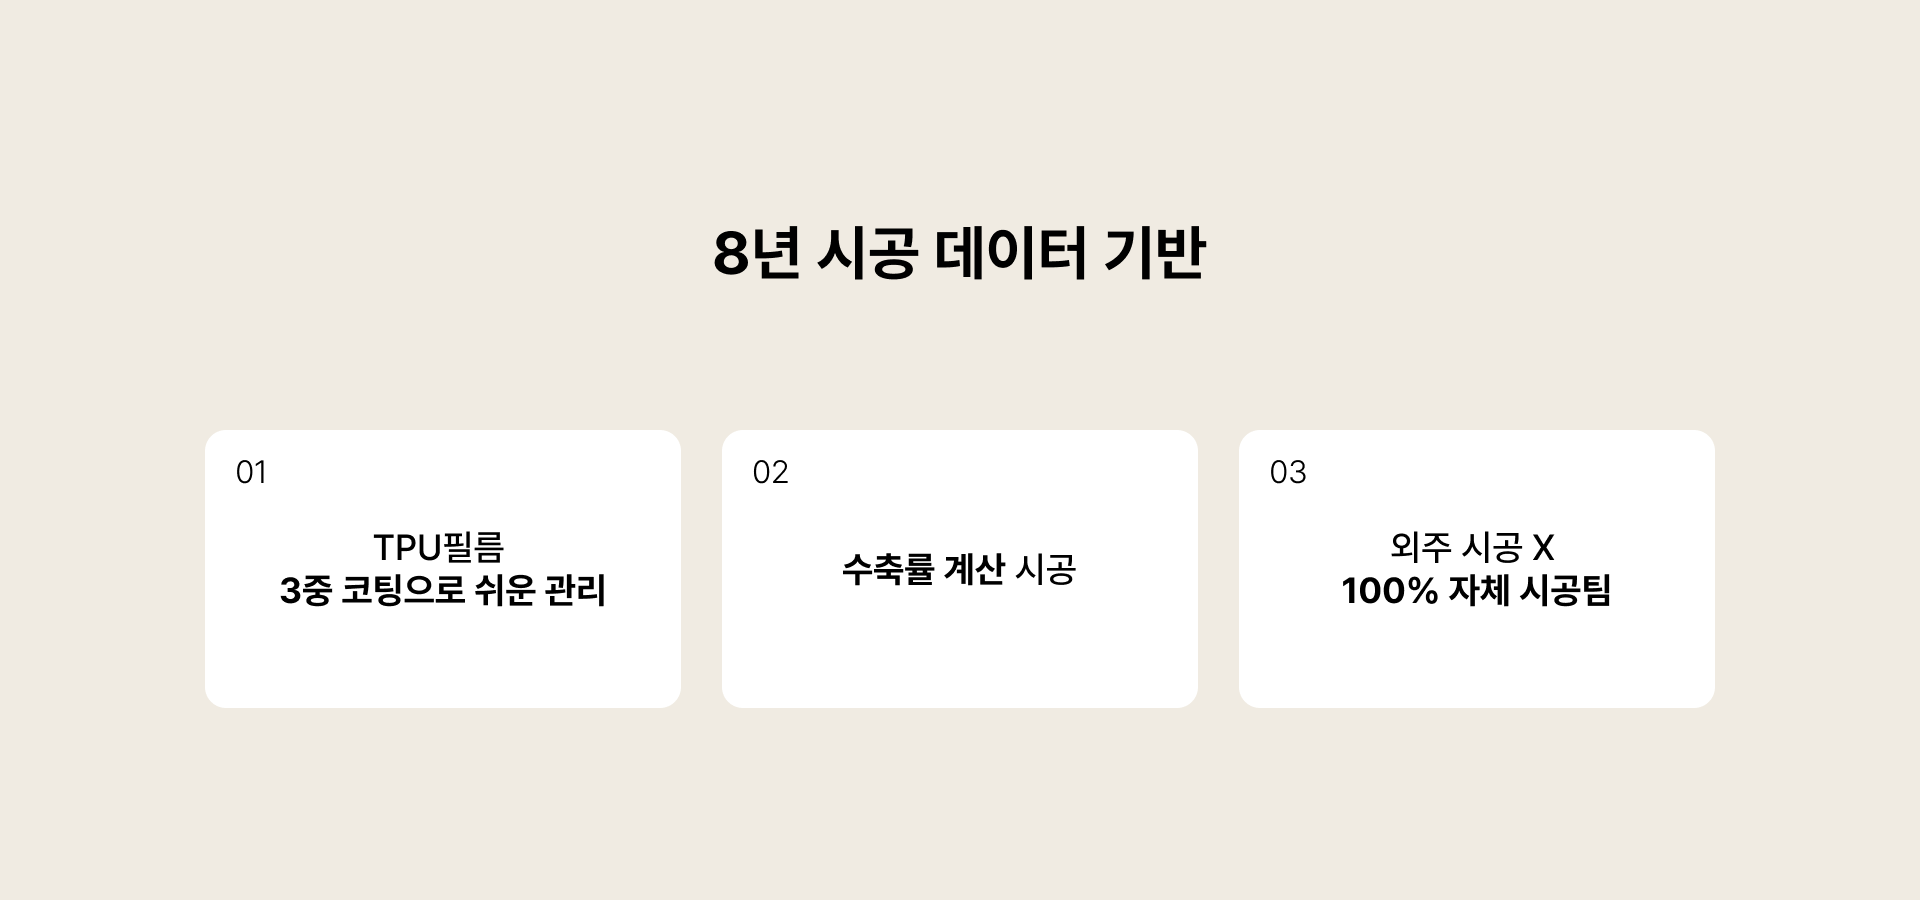The height and width of the screenshot is (900, 1920).
Task: Click the "03" number label
Action: point(1287,472)
